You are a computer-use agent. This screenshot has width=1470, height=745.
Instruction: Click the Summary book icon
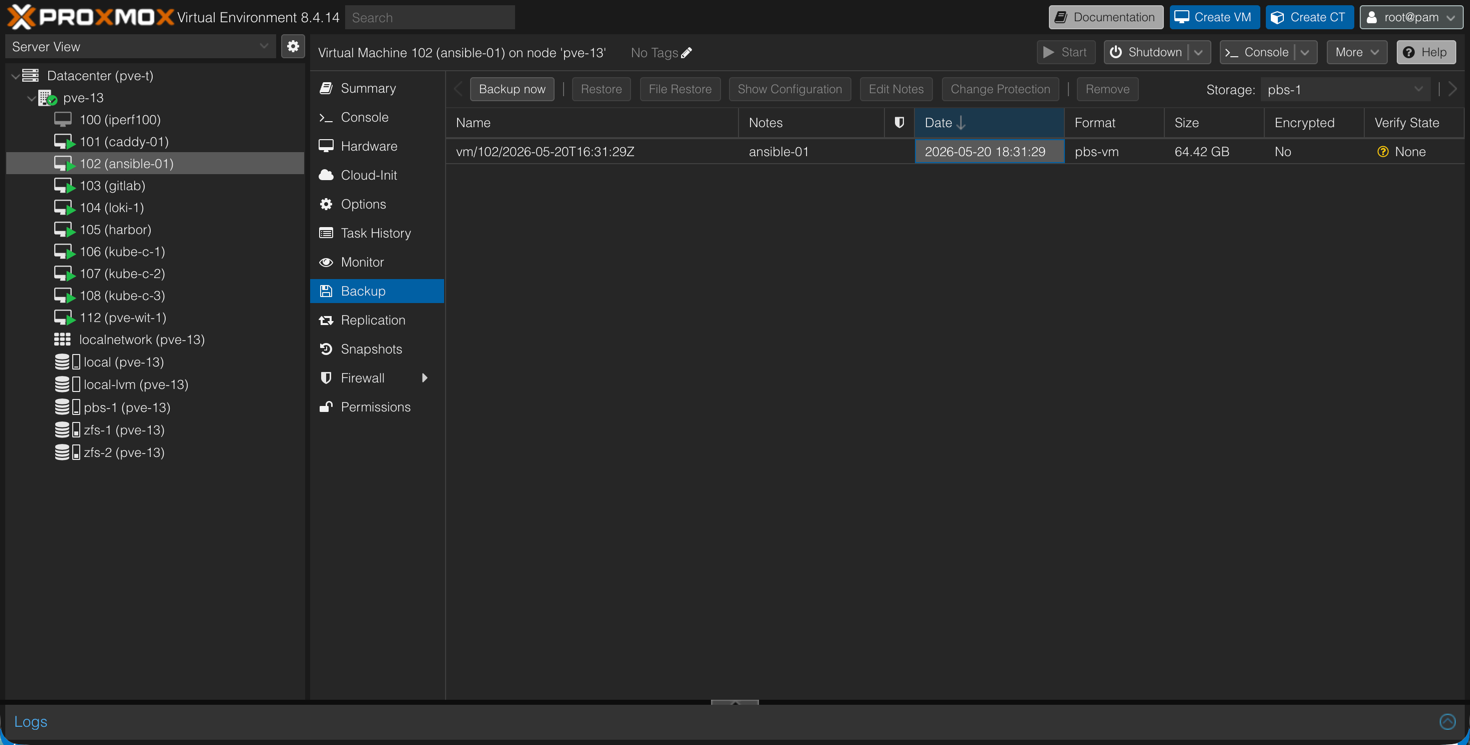pos(326,89)
